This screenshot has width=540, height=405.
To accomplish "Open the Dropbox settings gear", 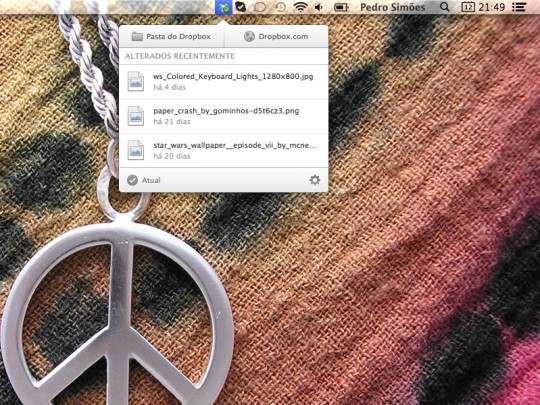I will (314, 180).
